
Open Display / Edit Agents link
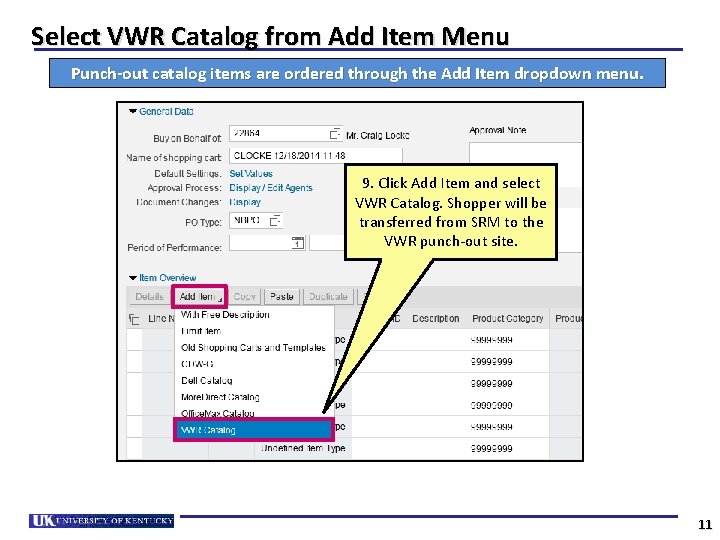[270, 188]
